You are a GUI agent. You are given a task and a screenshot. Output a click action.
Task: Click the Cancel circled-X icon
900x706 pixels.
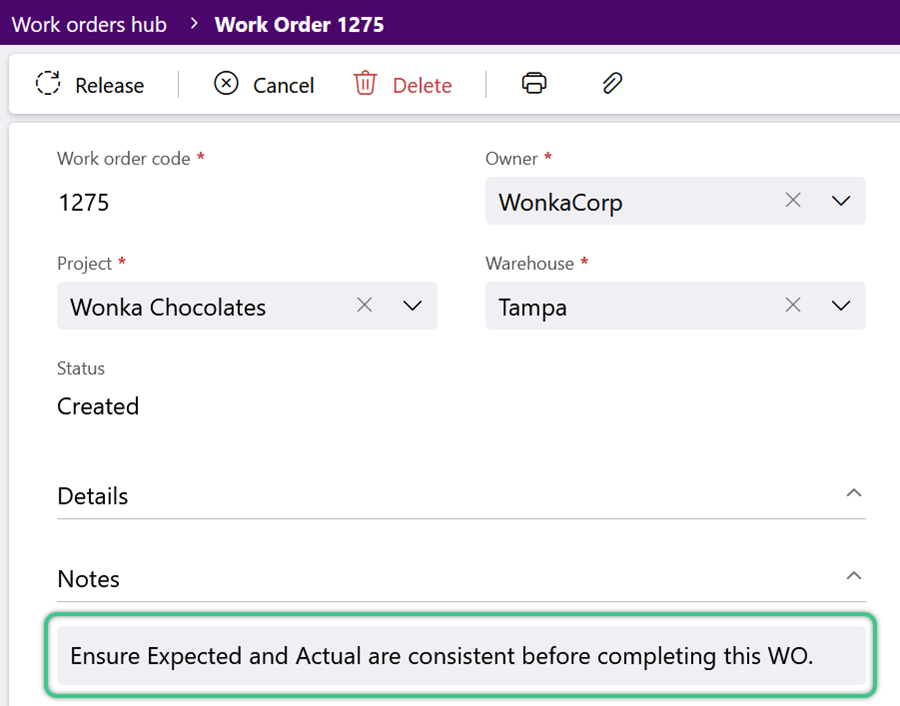point(226,83)
